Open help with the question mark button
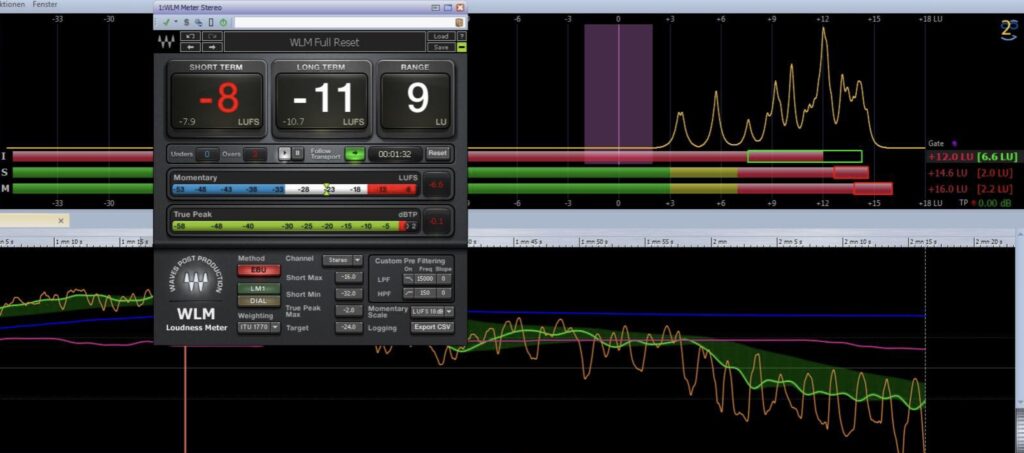The image size is (1024, 453). pos(462,37)
